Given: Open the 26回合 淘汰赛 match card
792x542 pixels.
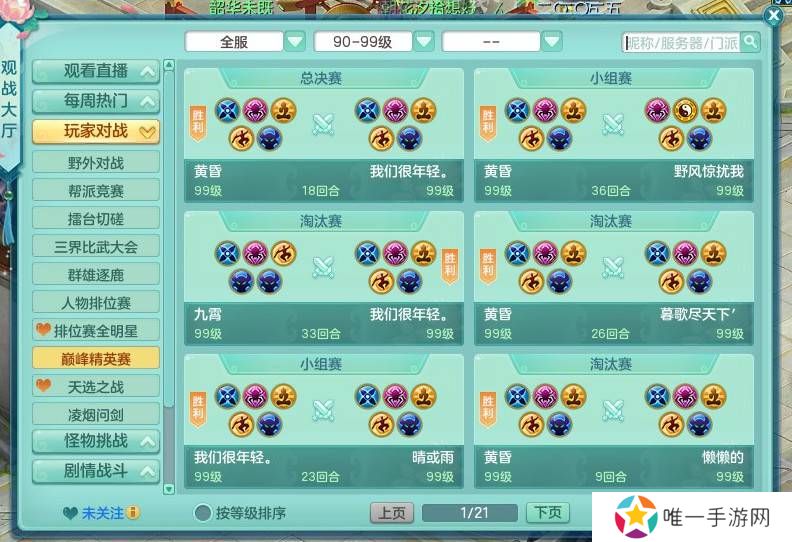Looking at the screenshot, I should pos(614,278).
